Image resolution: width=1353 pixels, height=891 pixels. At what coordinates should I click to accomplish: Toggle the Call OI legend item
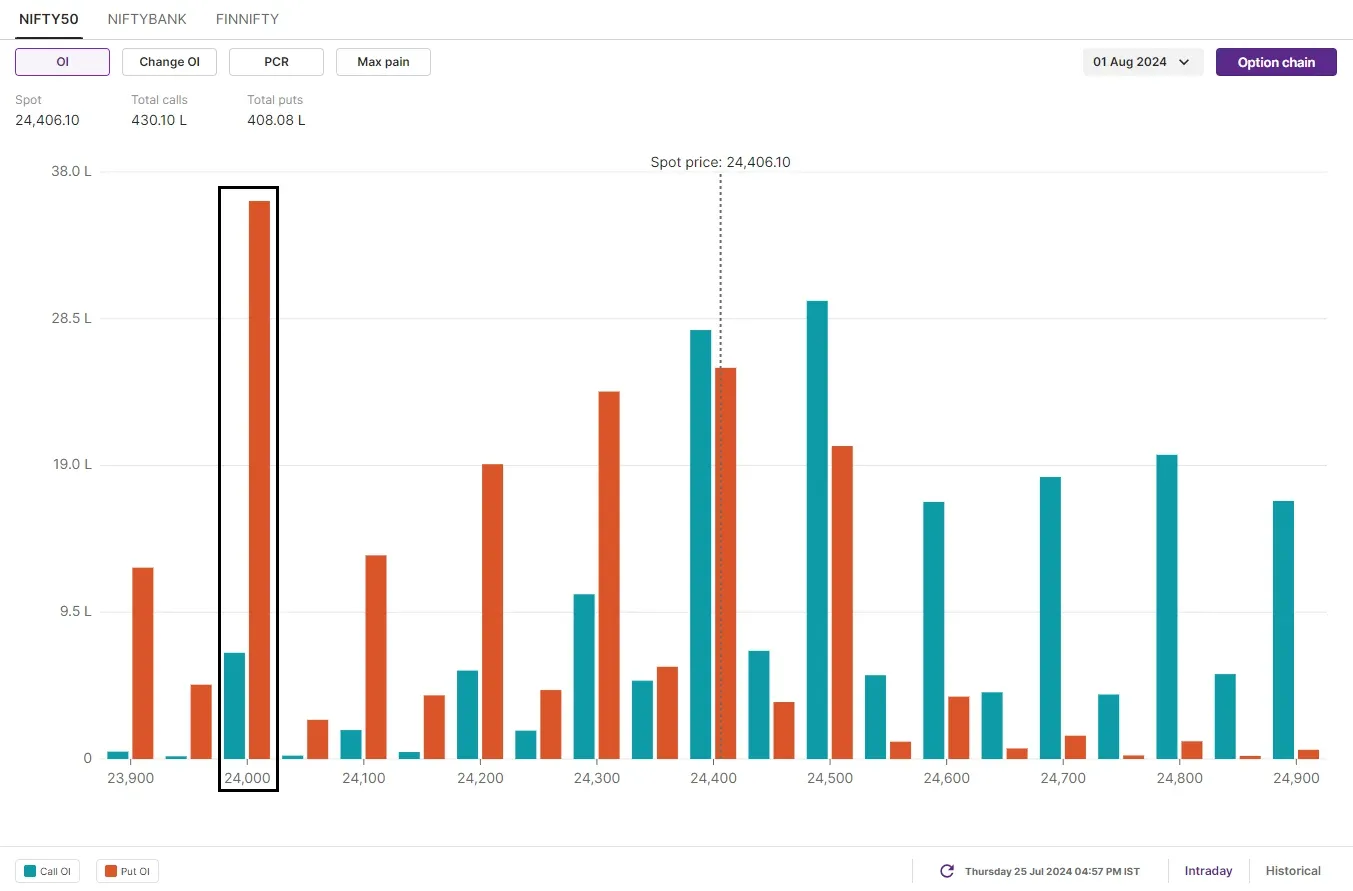click(47, 871)
